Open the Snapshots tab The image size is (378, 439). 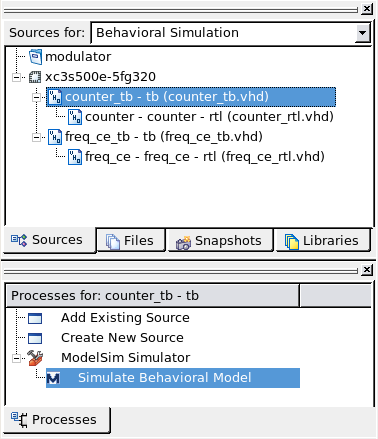pyautogui.click(x=219, y=240)
